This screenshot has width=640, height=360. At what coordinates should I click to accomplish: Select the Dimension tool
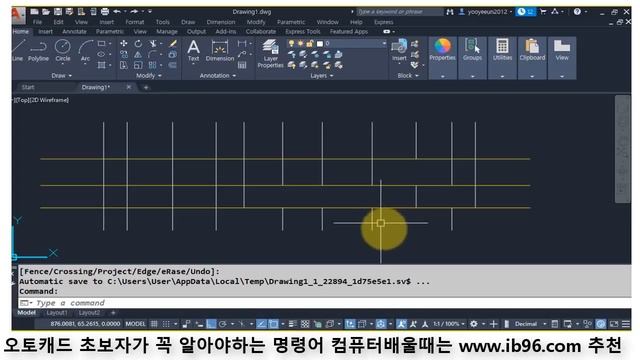[x=220, y=51]
